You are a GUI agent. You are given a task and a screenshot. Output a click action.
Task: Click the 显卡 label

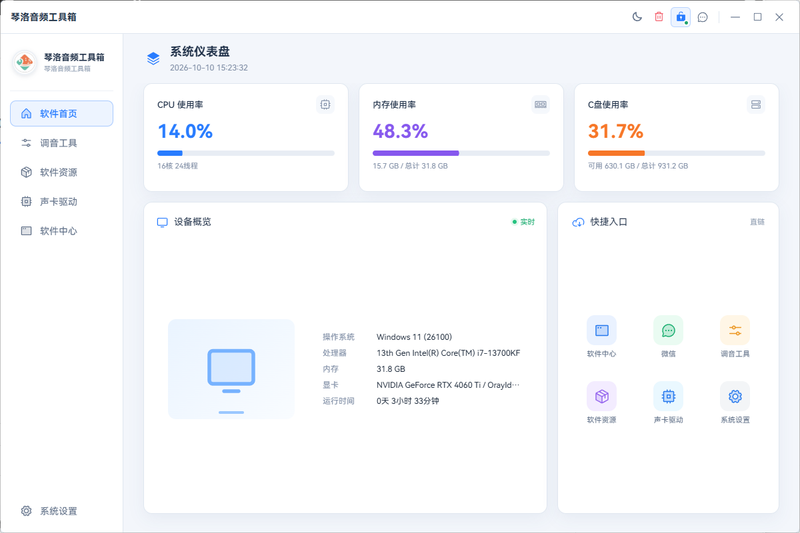click(x=330, y=385)
